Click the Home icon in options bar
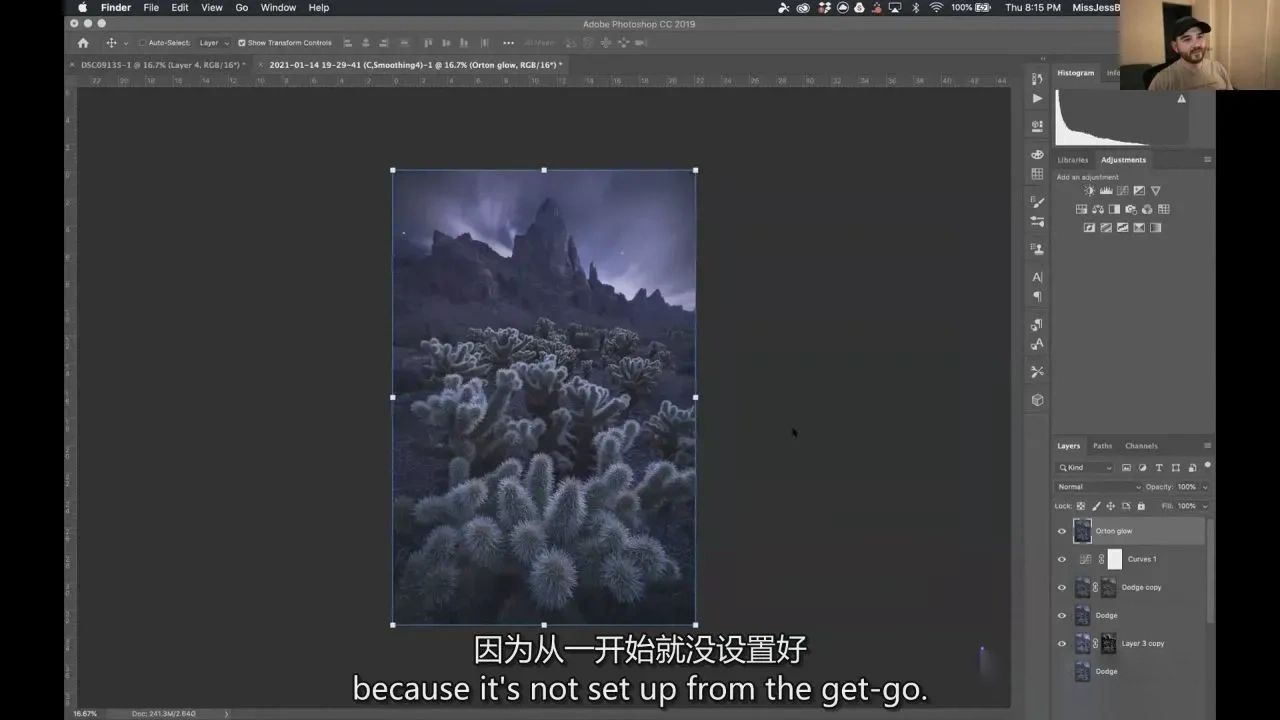 coord(83,43)
